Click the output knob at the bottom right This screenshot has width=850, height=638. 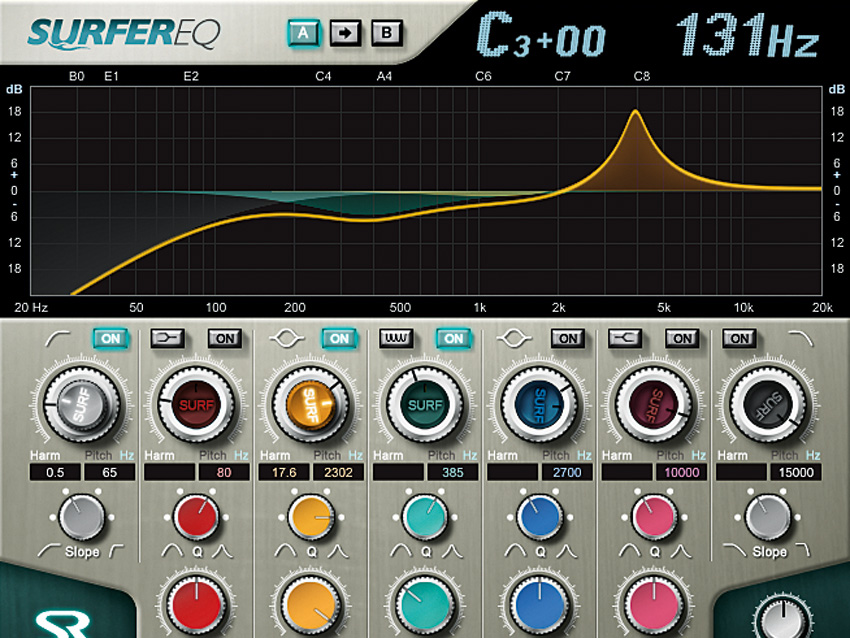pyautogui.click(x=783, y=618)
